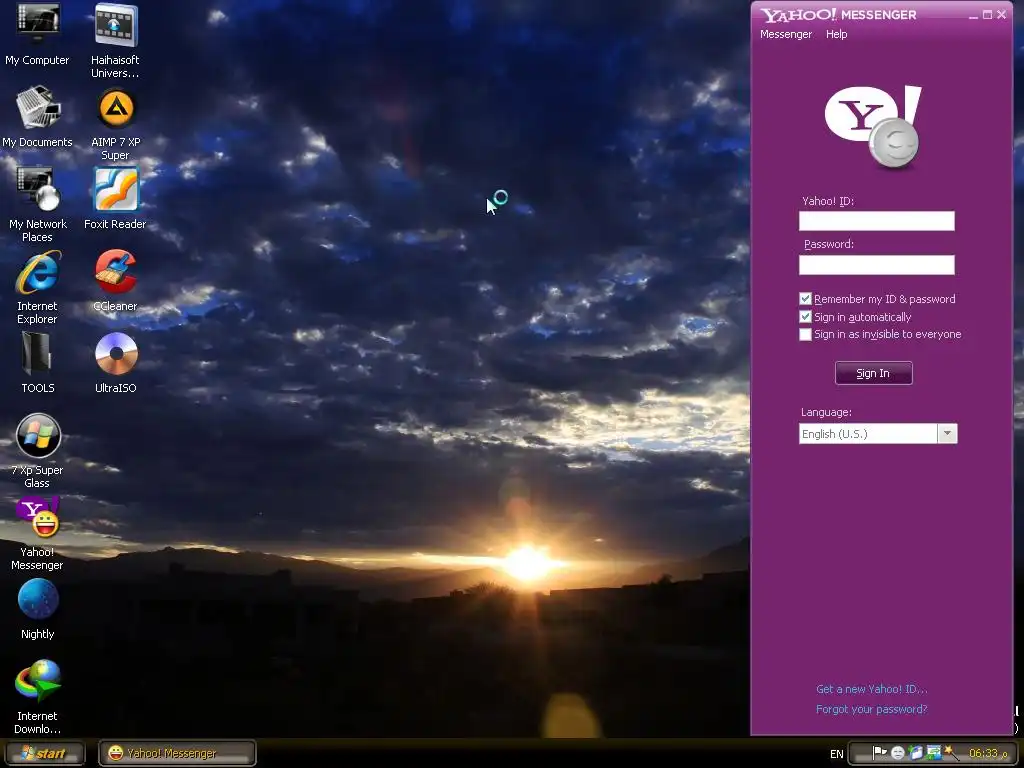Screen dimensions: 1024x768
Task: Open the Help menu
Action: coord(837,34)
